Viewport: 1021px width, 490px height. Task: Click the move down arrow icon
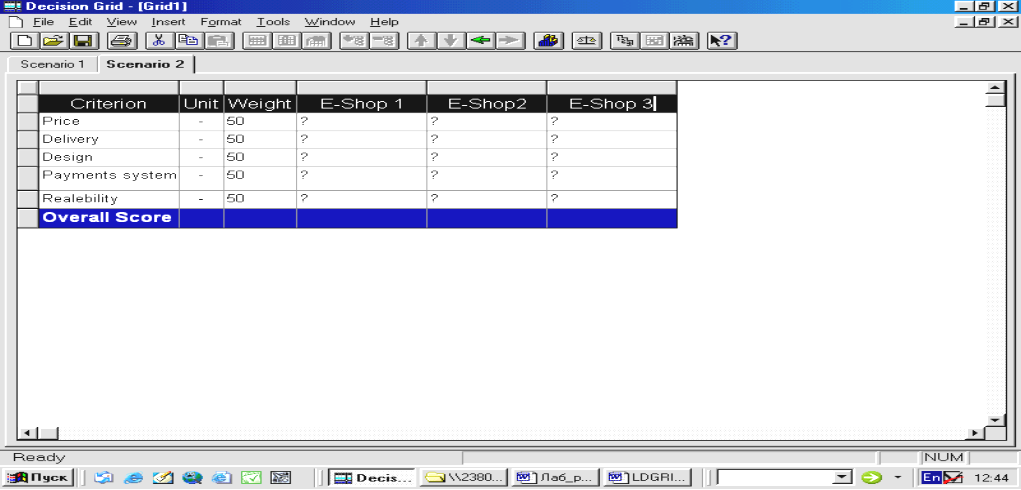pos(451,41)
